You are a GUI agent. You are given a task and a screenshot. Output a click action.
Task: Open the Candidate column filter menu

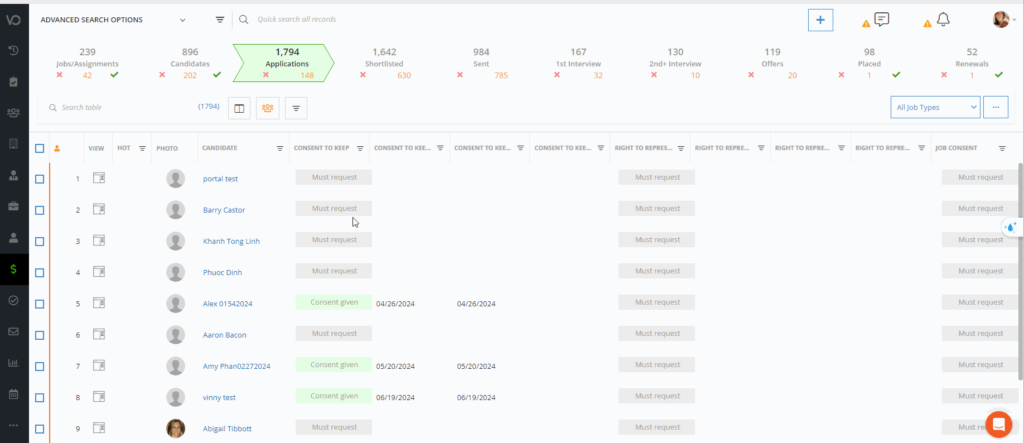coord(279,148)
